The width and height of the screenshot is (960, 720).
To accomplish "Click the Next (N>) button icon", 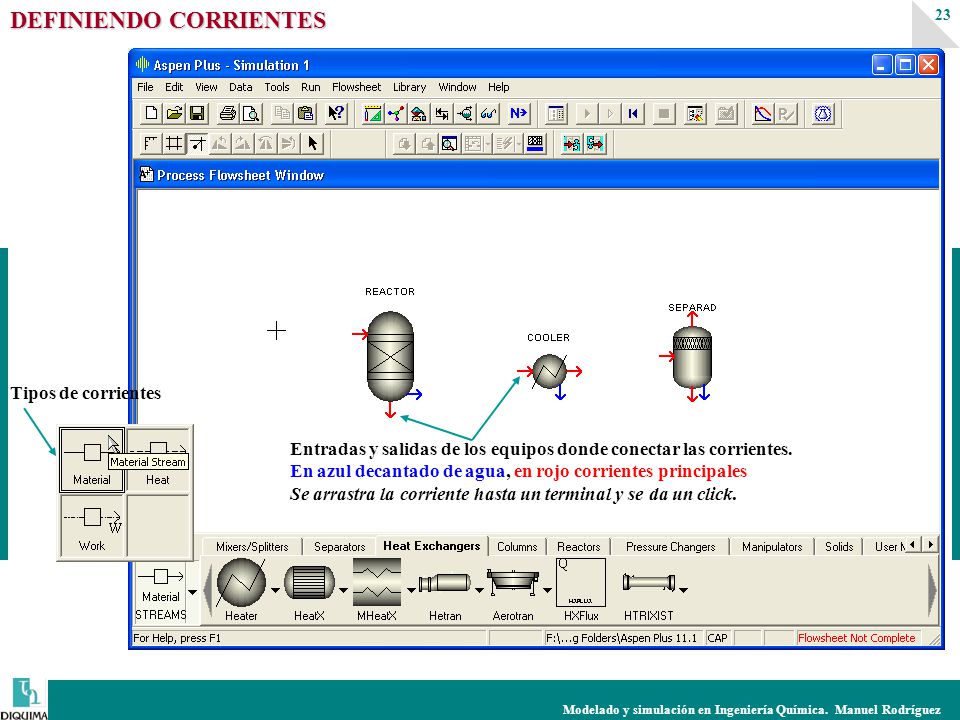I will coord(518,113).
